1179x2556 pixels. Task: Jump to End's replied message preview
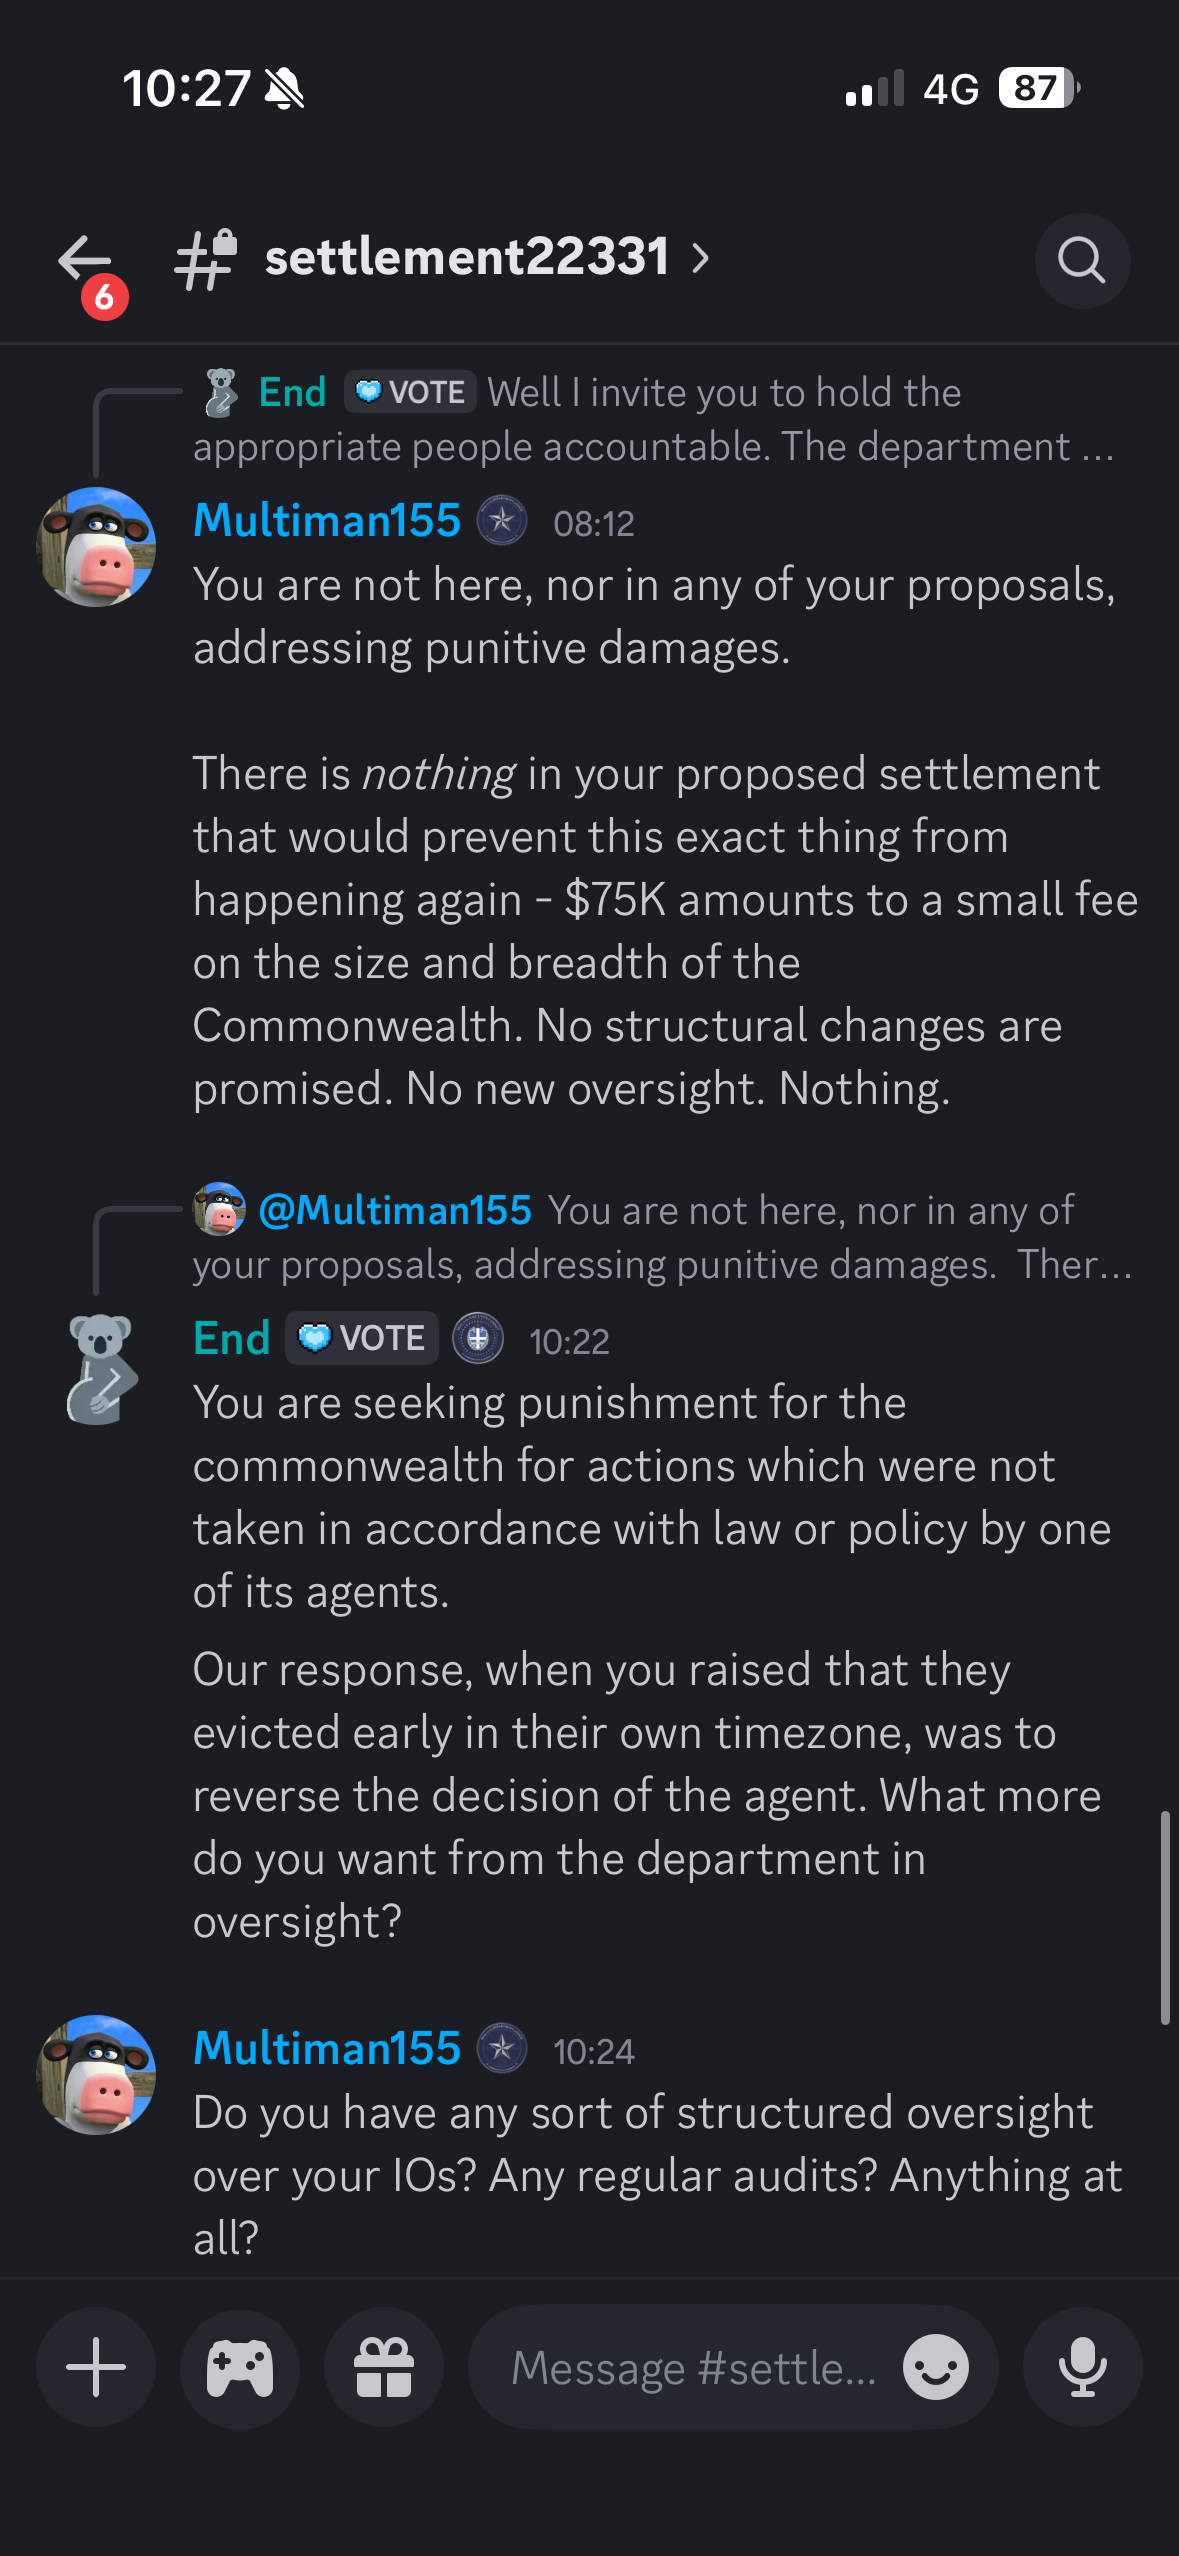654,419
